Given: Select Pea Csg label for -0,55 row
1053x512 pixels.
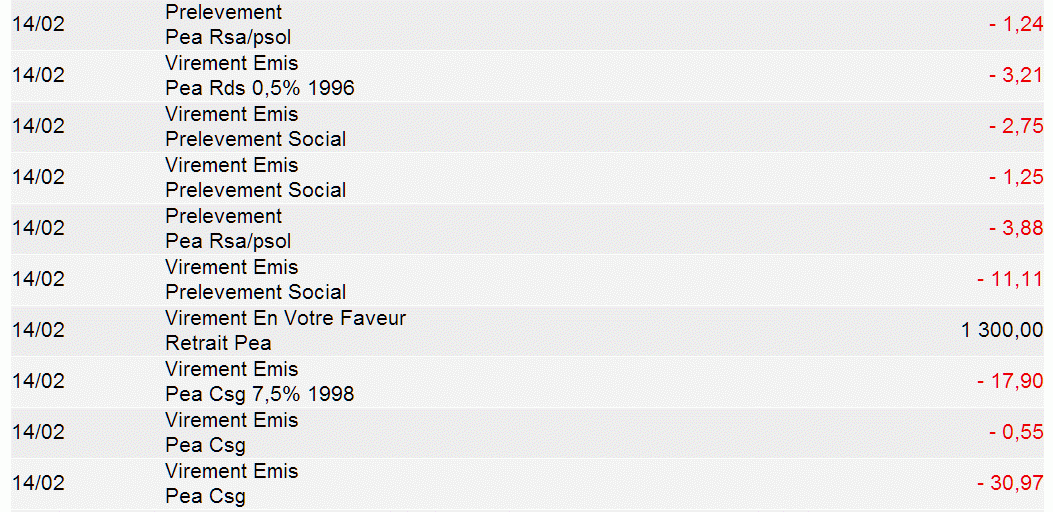Looking at the screenshot, I should (x=205, y=446).
